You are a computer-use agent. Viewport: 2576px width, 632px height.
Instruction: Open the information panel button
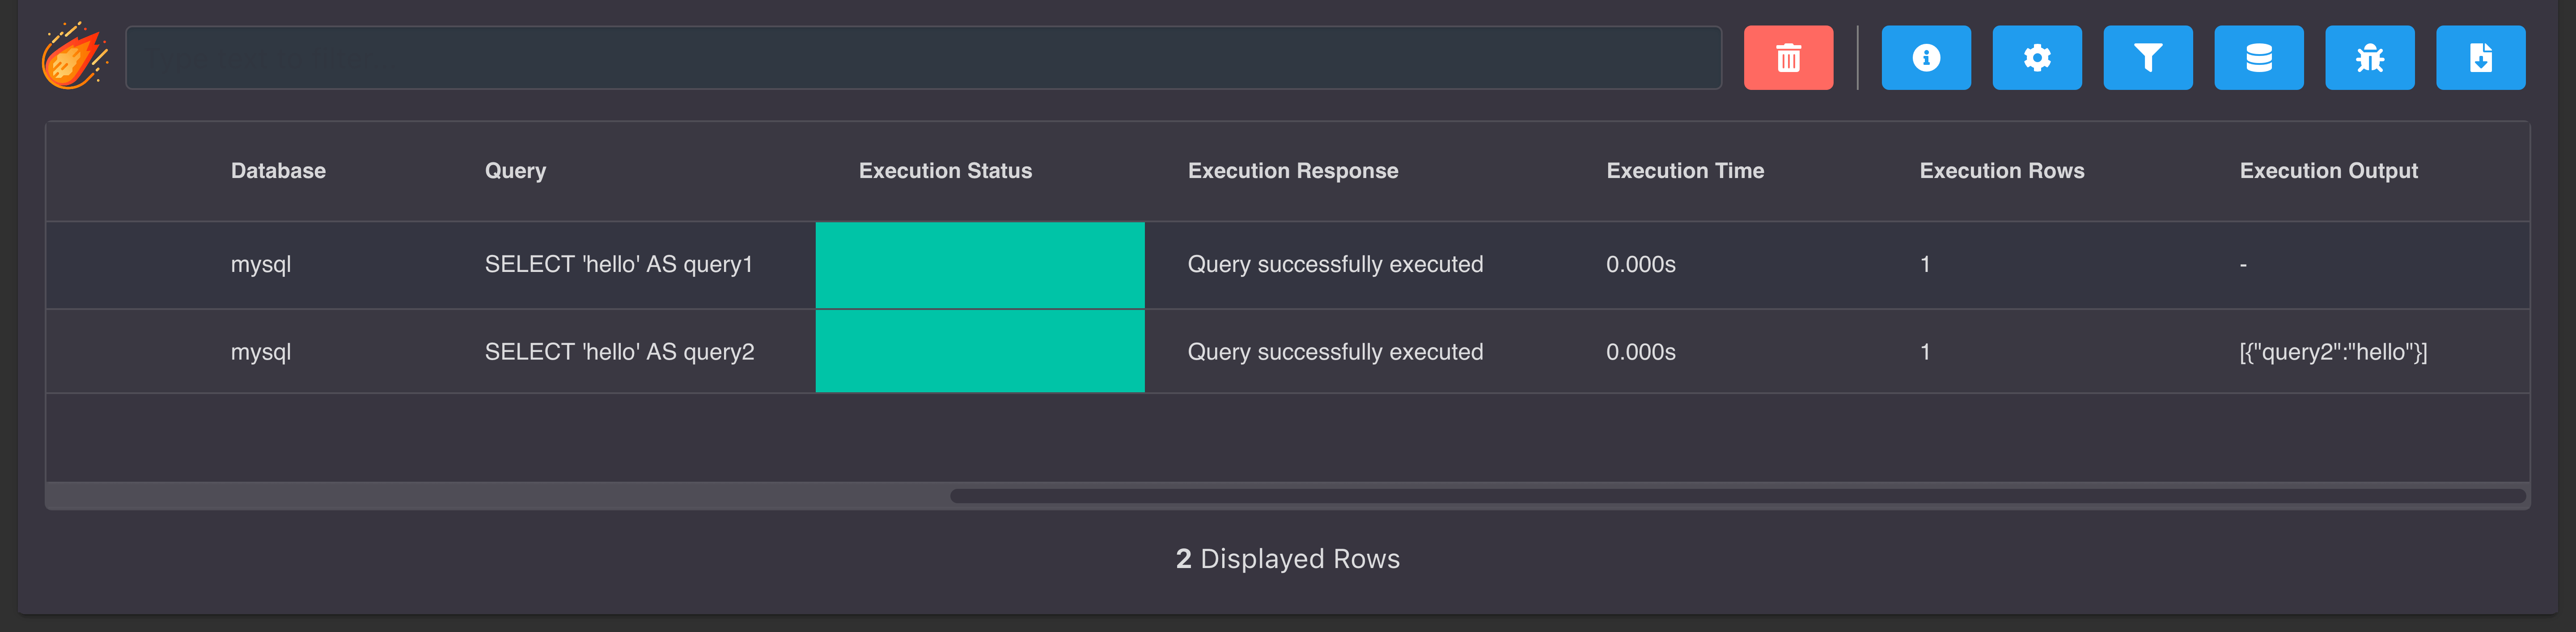click(1926, 58)
